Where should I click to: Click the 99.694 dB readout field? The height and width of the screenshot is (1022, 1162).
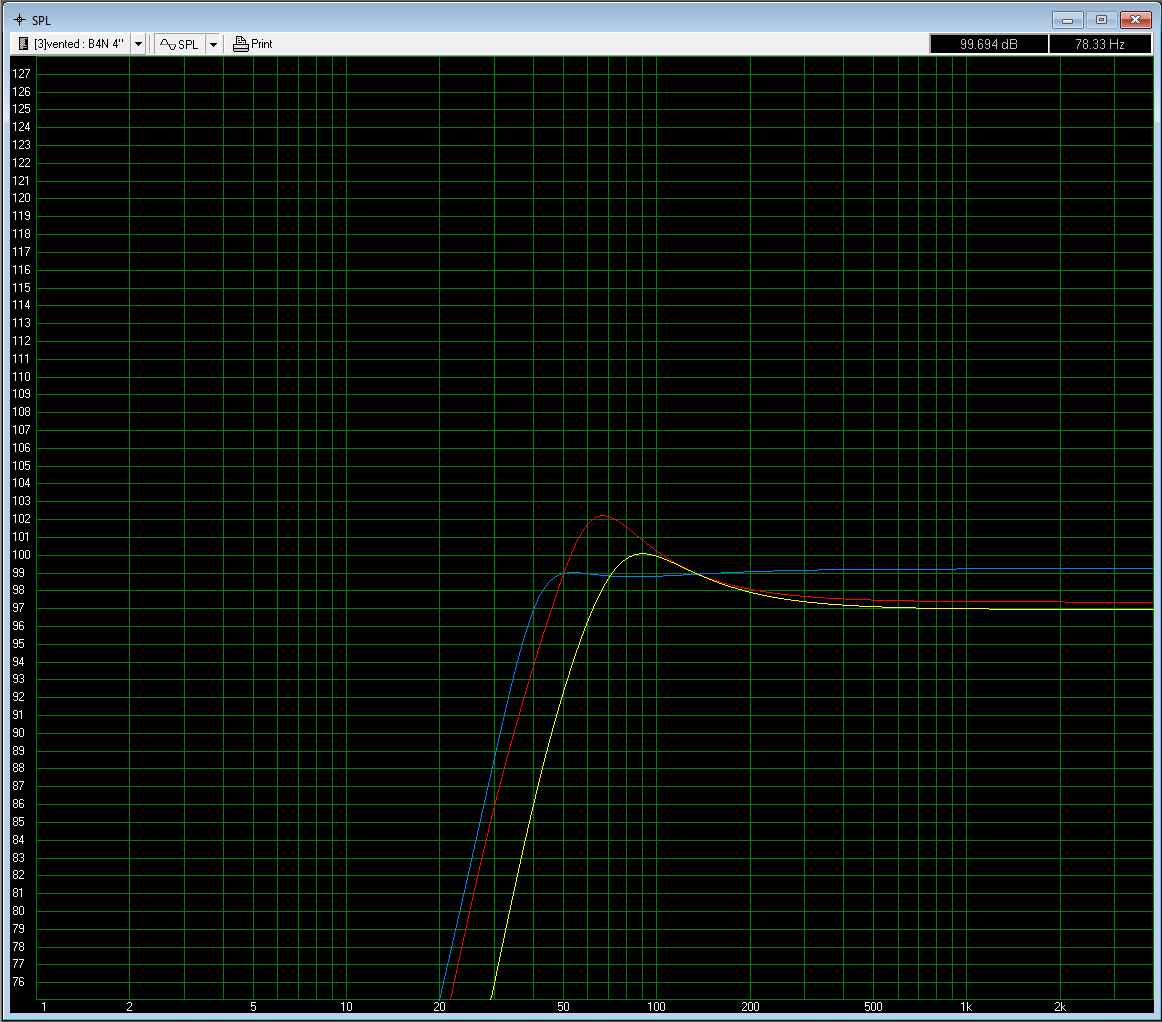point(988,44)
